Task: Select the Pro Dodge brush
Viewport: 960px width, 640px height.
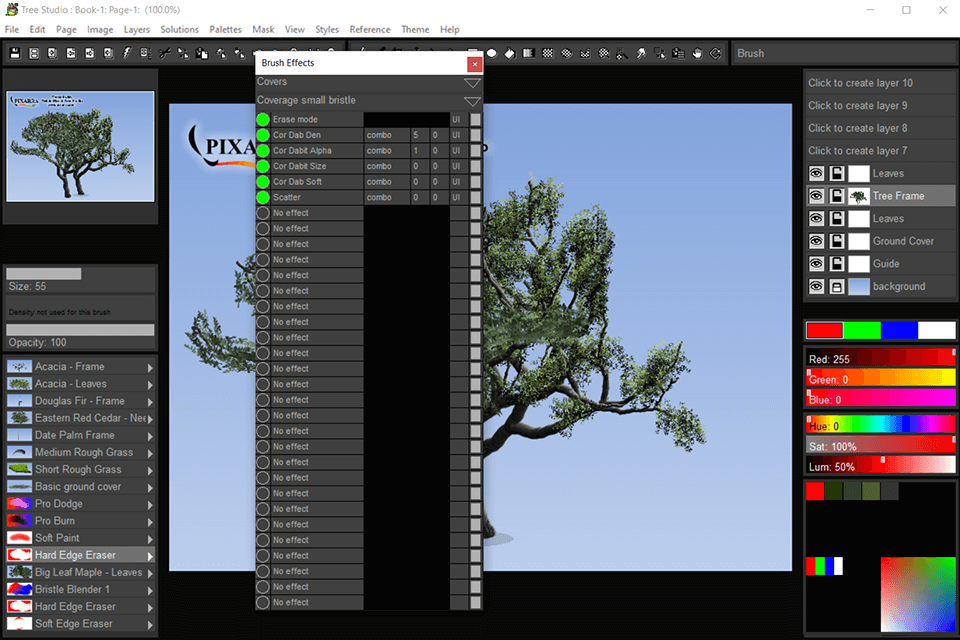Action: (x=80, y=503)
